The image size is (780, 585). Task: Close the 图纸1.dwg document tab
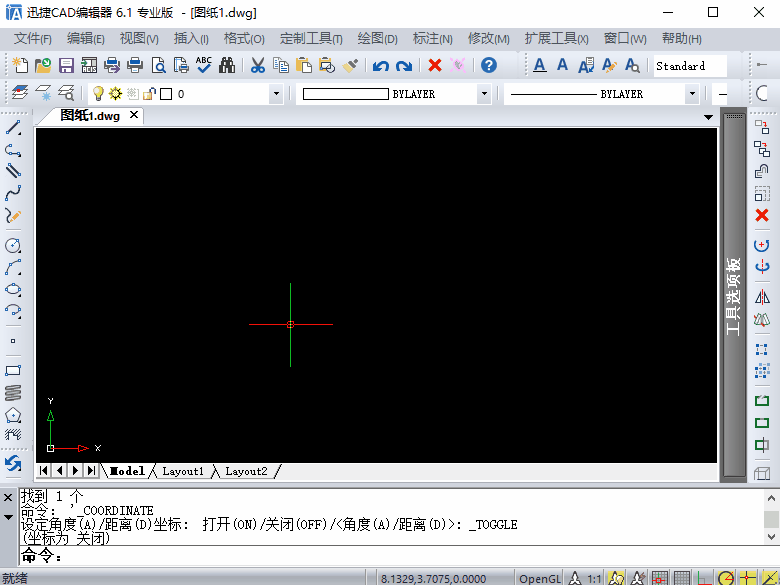(134, 115)
